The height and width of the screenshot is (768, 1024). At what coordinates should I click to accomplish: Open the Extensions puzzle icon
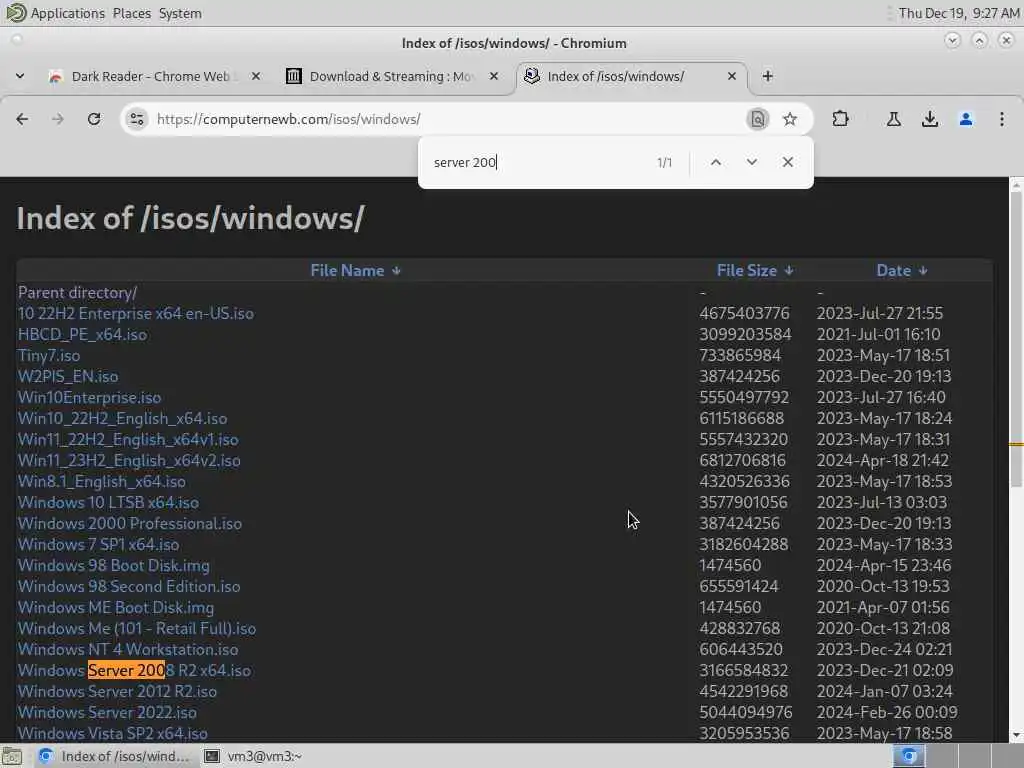pos(840,119)
